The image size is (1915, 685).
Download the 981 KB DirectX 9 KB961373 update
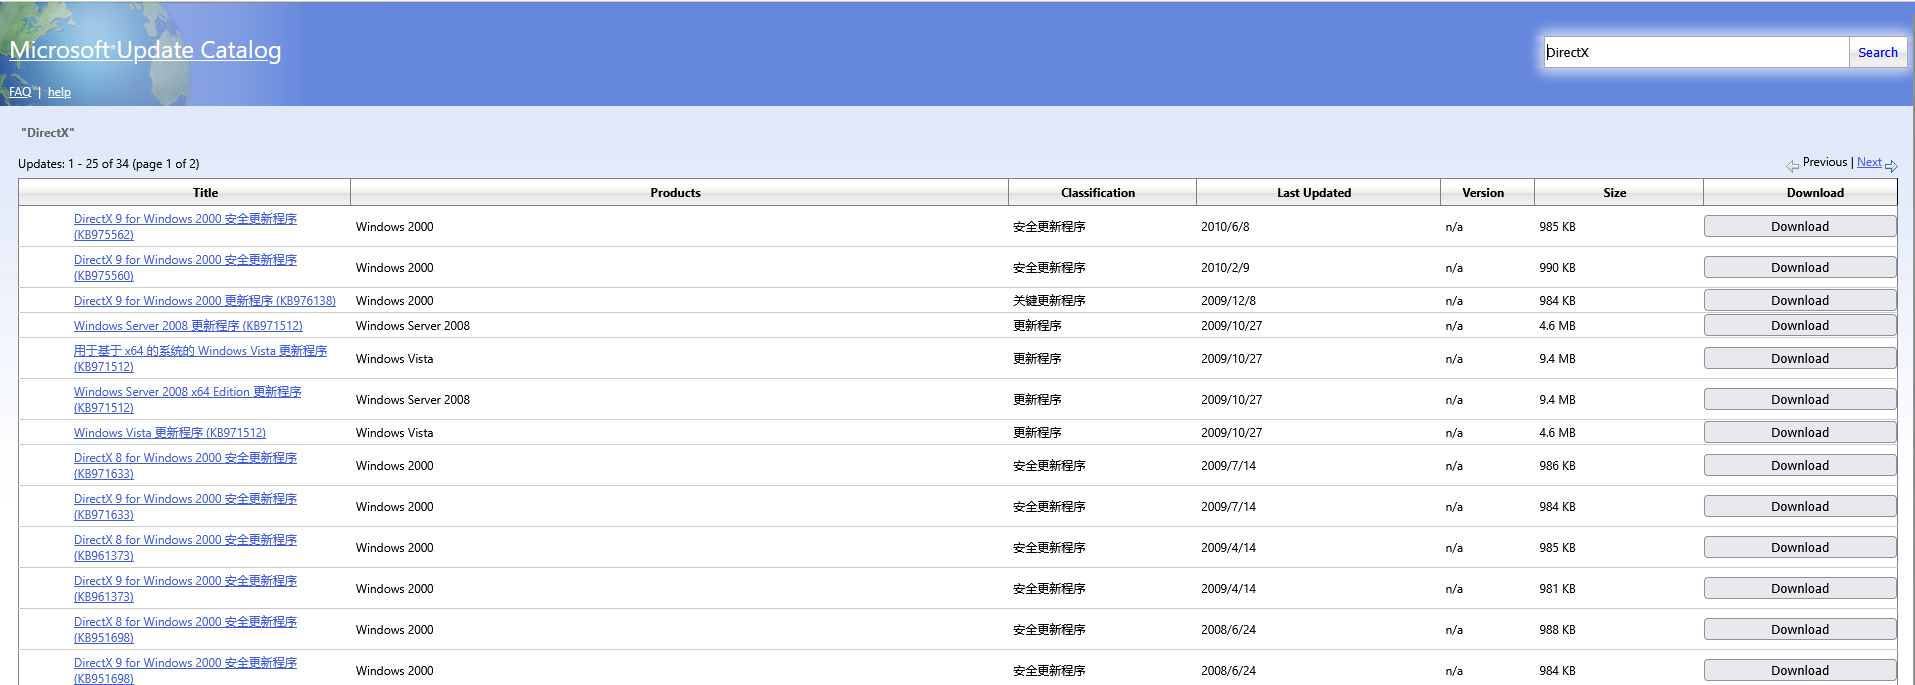pos(1799,589)
